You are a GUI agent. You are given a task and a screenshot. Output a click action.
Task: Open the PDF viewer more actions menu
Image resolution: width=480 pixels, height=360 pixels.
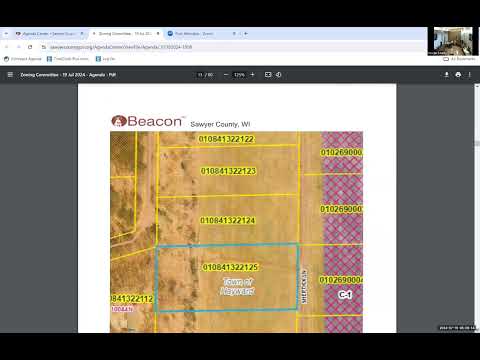[469, 75]
